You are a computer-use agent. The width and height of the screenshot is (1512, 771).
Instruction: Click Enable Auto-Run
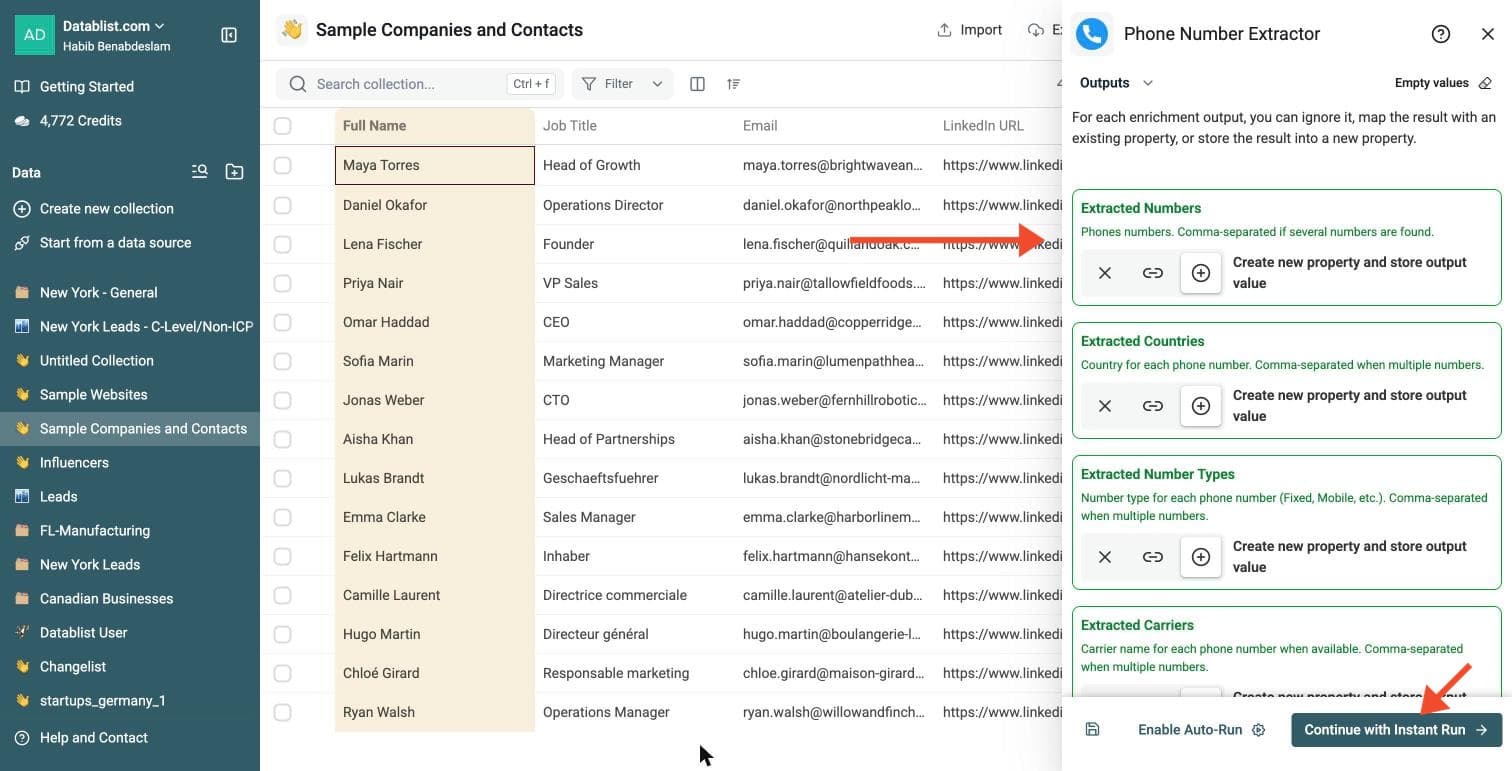(x=1201, y=730)
